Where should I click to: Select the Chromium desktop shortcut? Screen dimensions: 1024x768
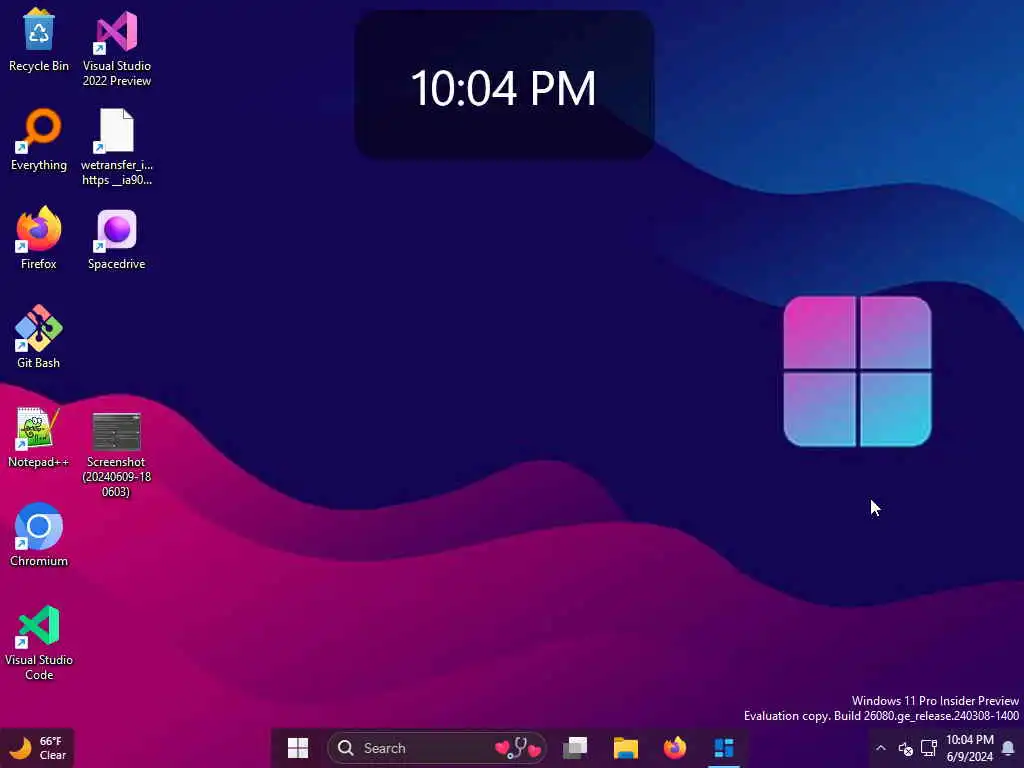(39, 536)
